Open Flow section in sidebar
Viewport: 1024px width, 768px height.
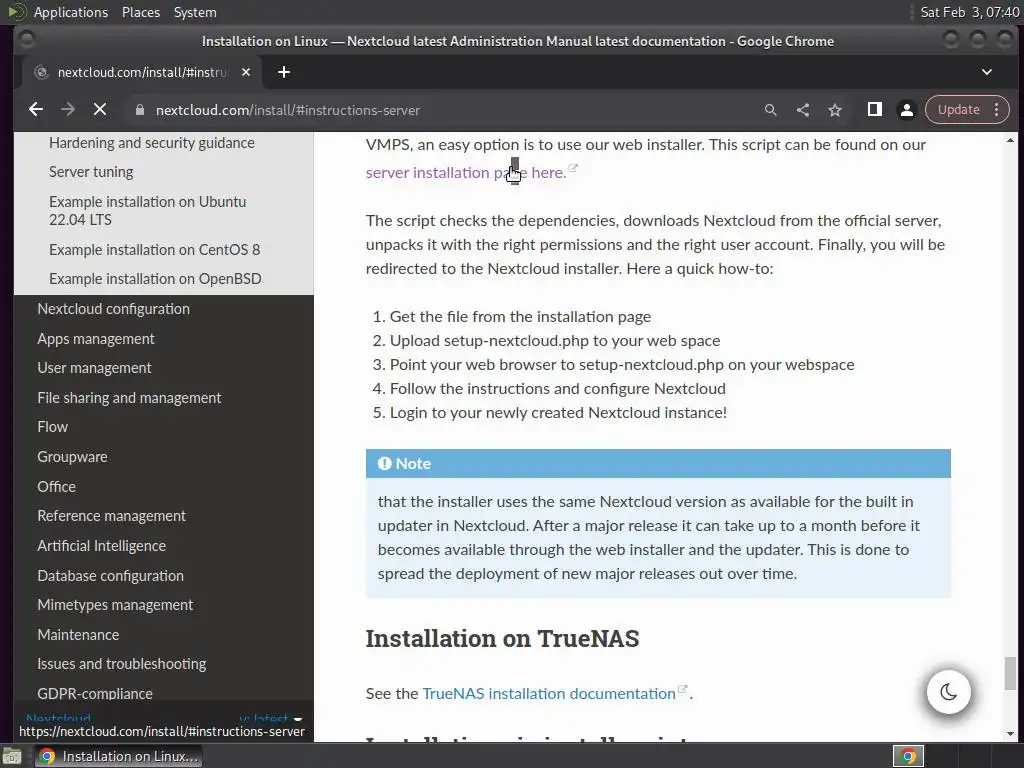point(52,426)
